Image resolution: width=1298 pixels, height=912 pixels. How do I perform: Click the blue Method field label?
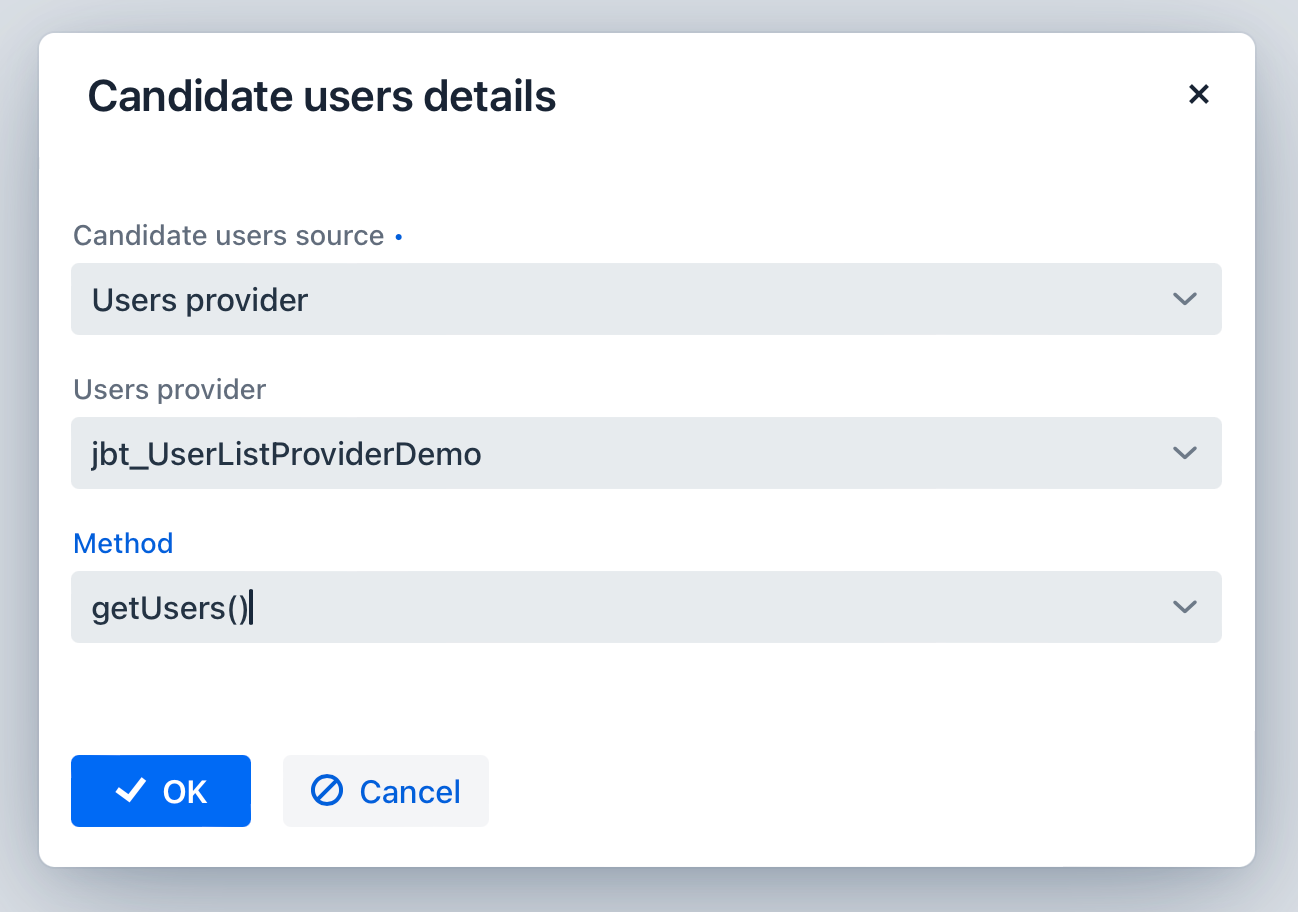click(x=123, y=543)
